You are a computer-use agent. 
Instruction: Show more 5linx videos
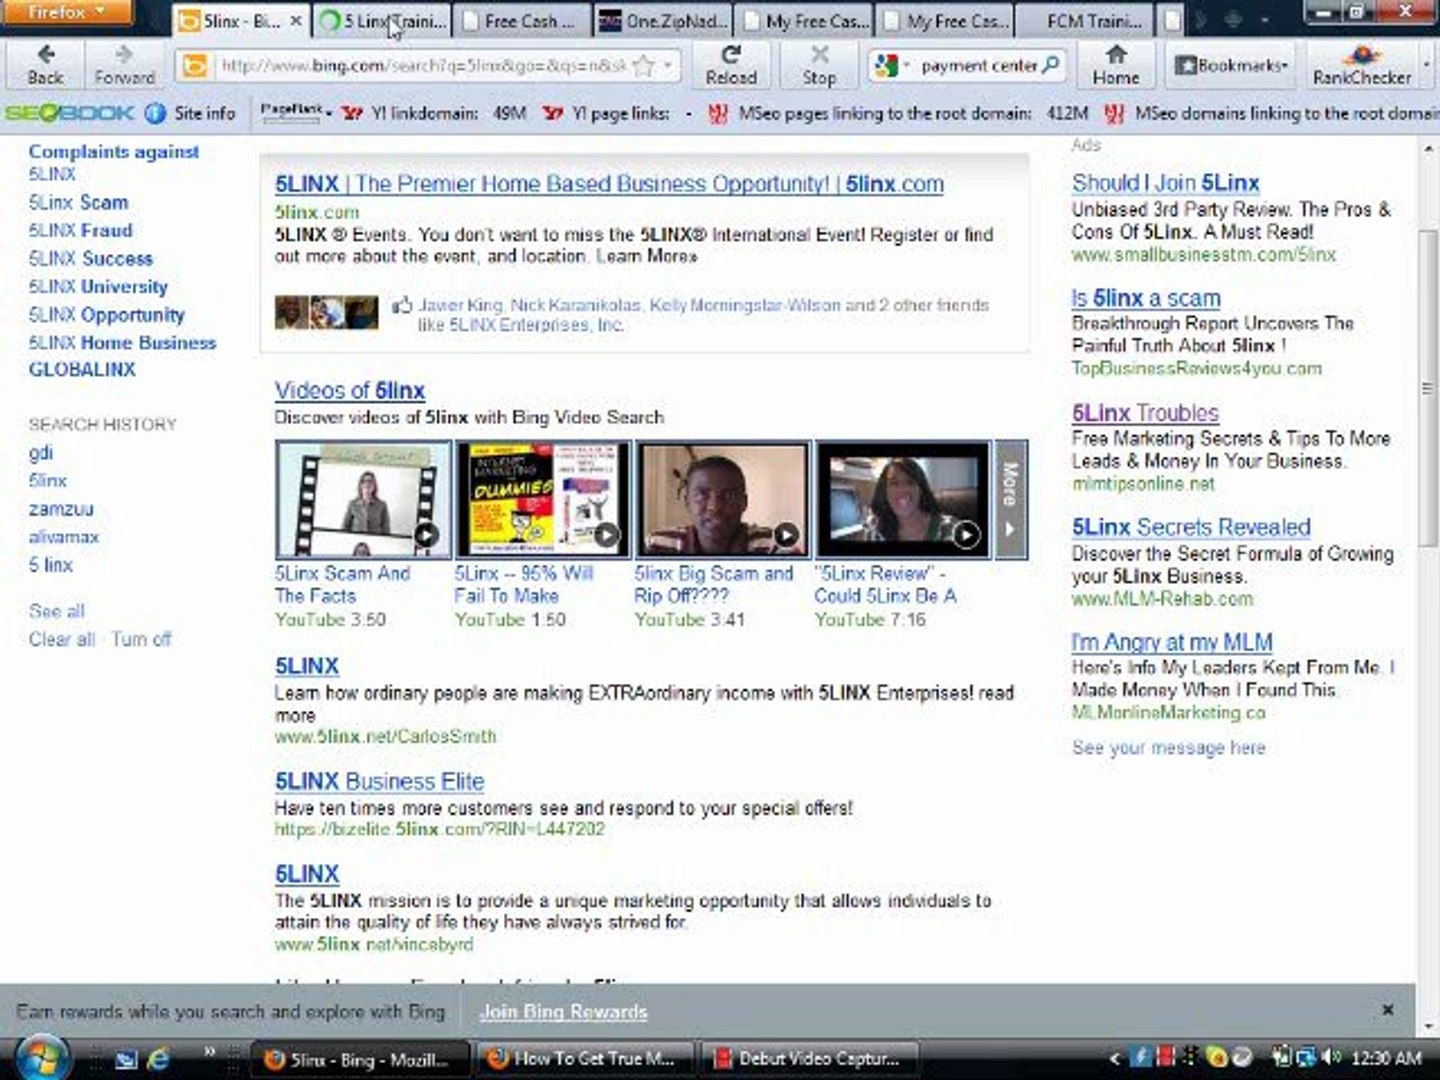(1010, 499)
